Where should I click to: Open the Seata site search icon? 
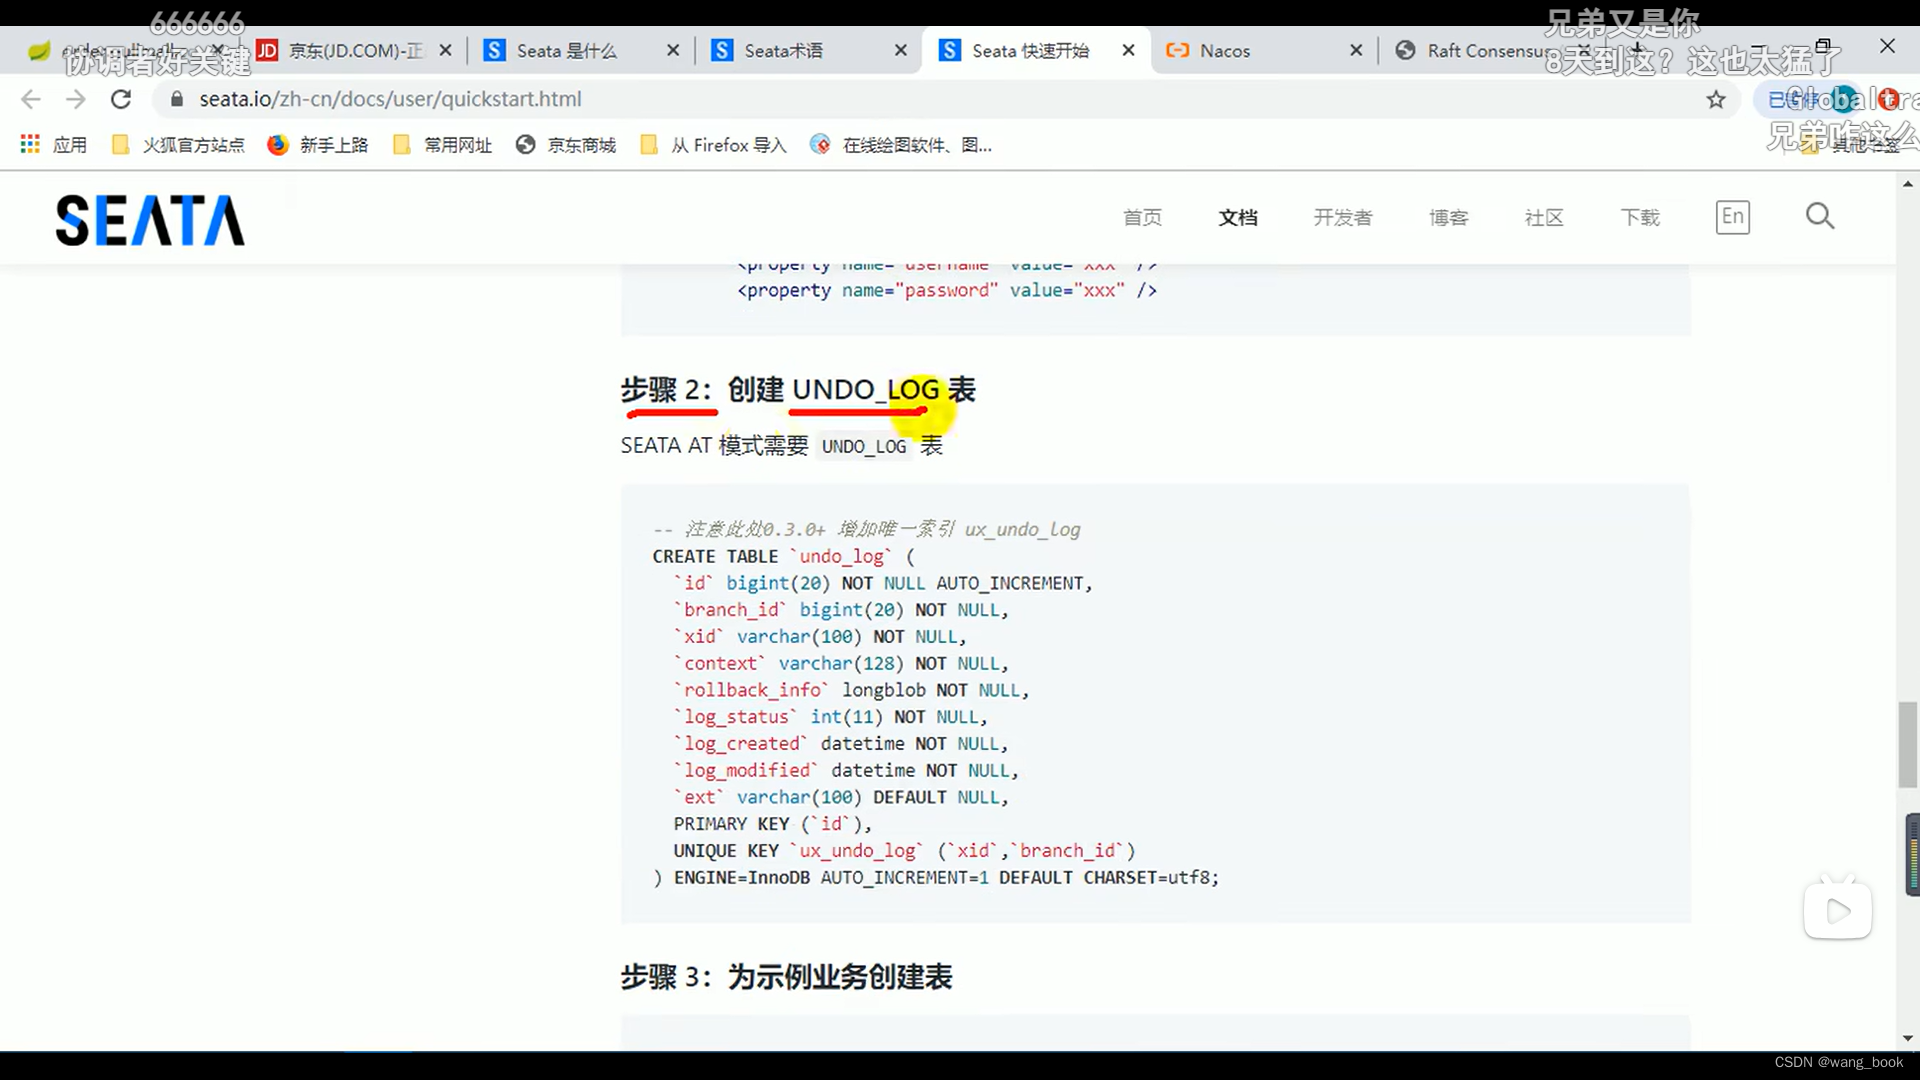pos(1820,216)
